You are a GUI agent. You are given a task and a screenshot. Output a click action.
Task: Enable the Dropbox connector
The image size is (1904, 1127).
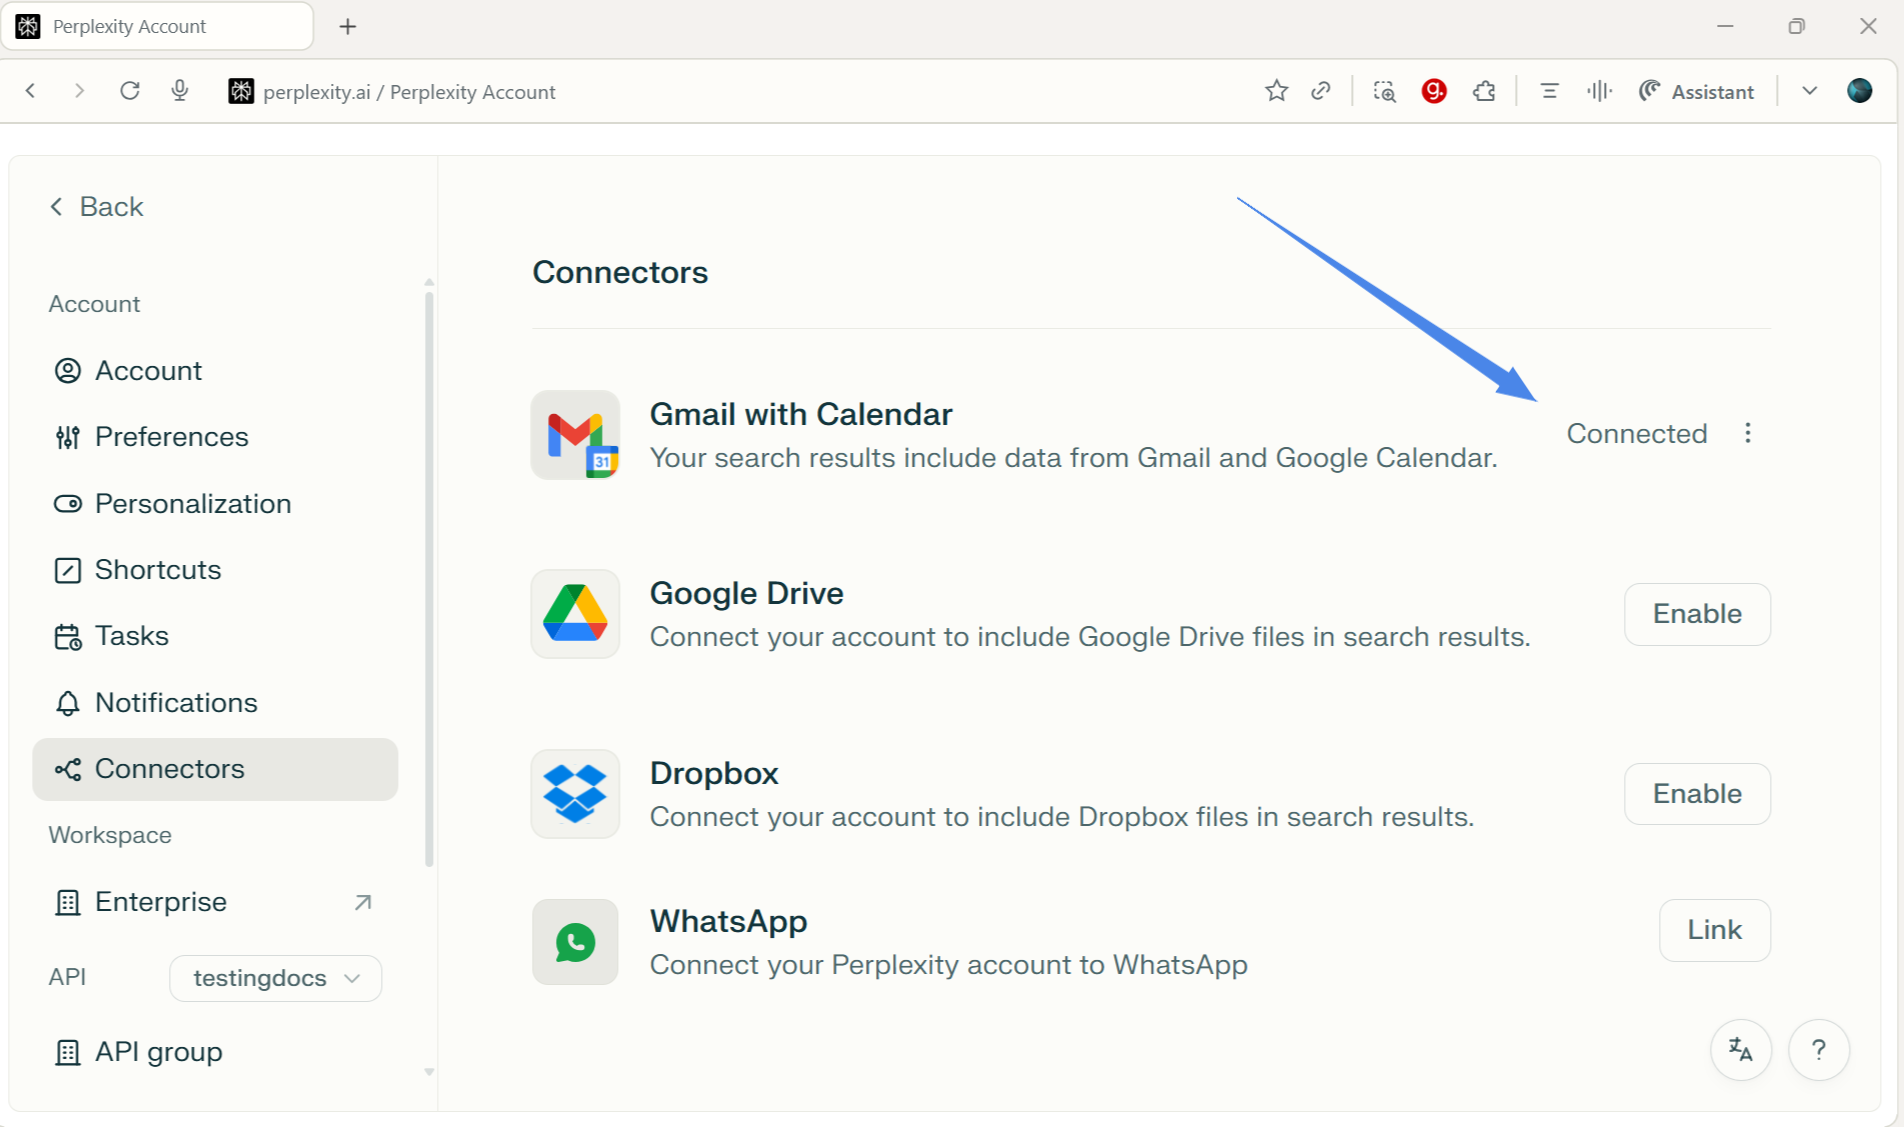click(x=1696, y=794)
